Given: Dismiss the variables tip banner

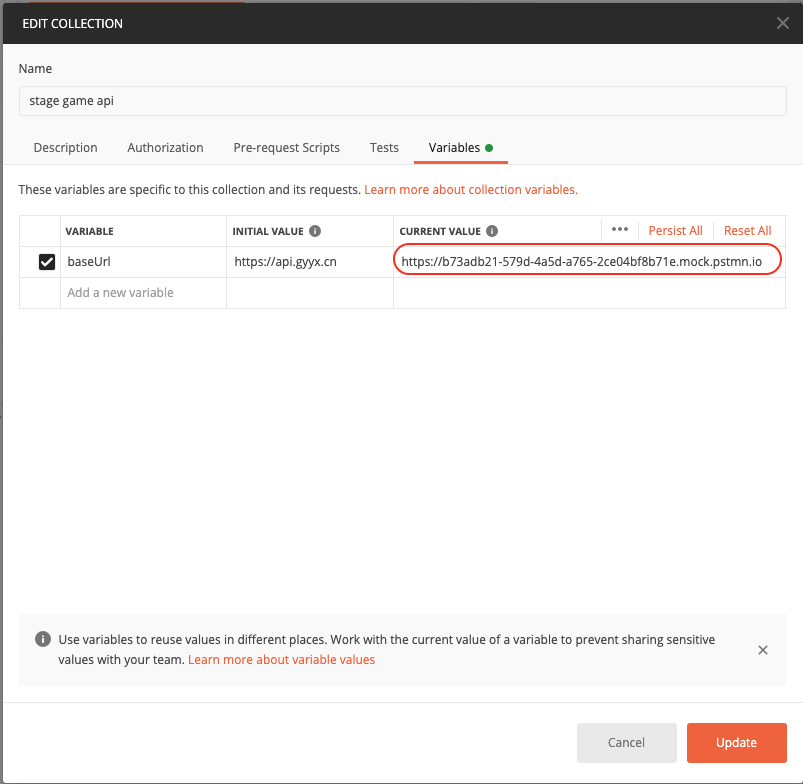Looking at the screenshot, I should (763, 650).
